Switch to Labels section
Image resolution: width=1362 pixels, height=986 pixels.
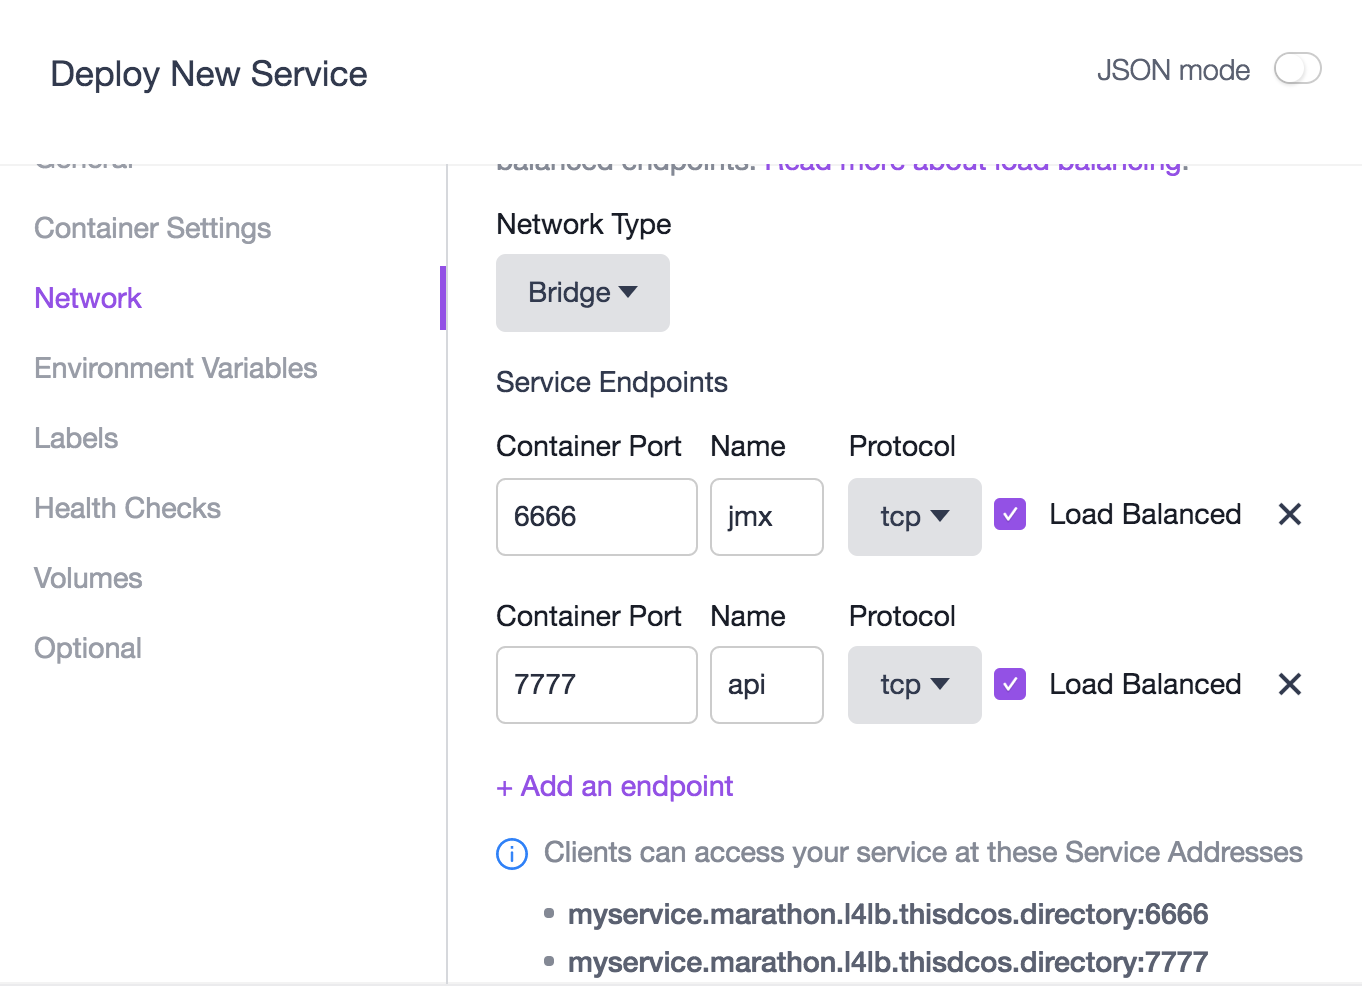[76, 438]
